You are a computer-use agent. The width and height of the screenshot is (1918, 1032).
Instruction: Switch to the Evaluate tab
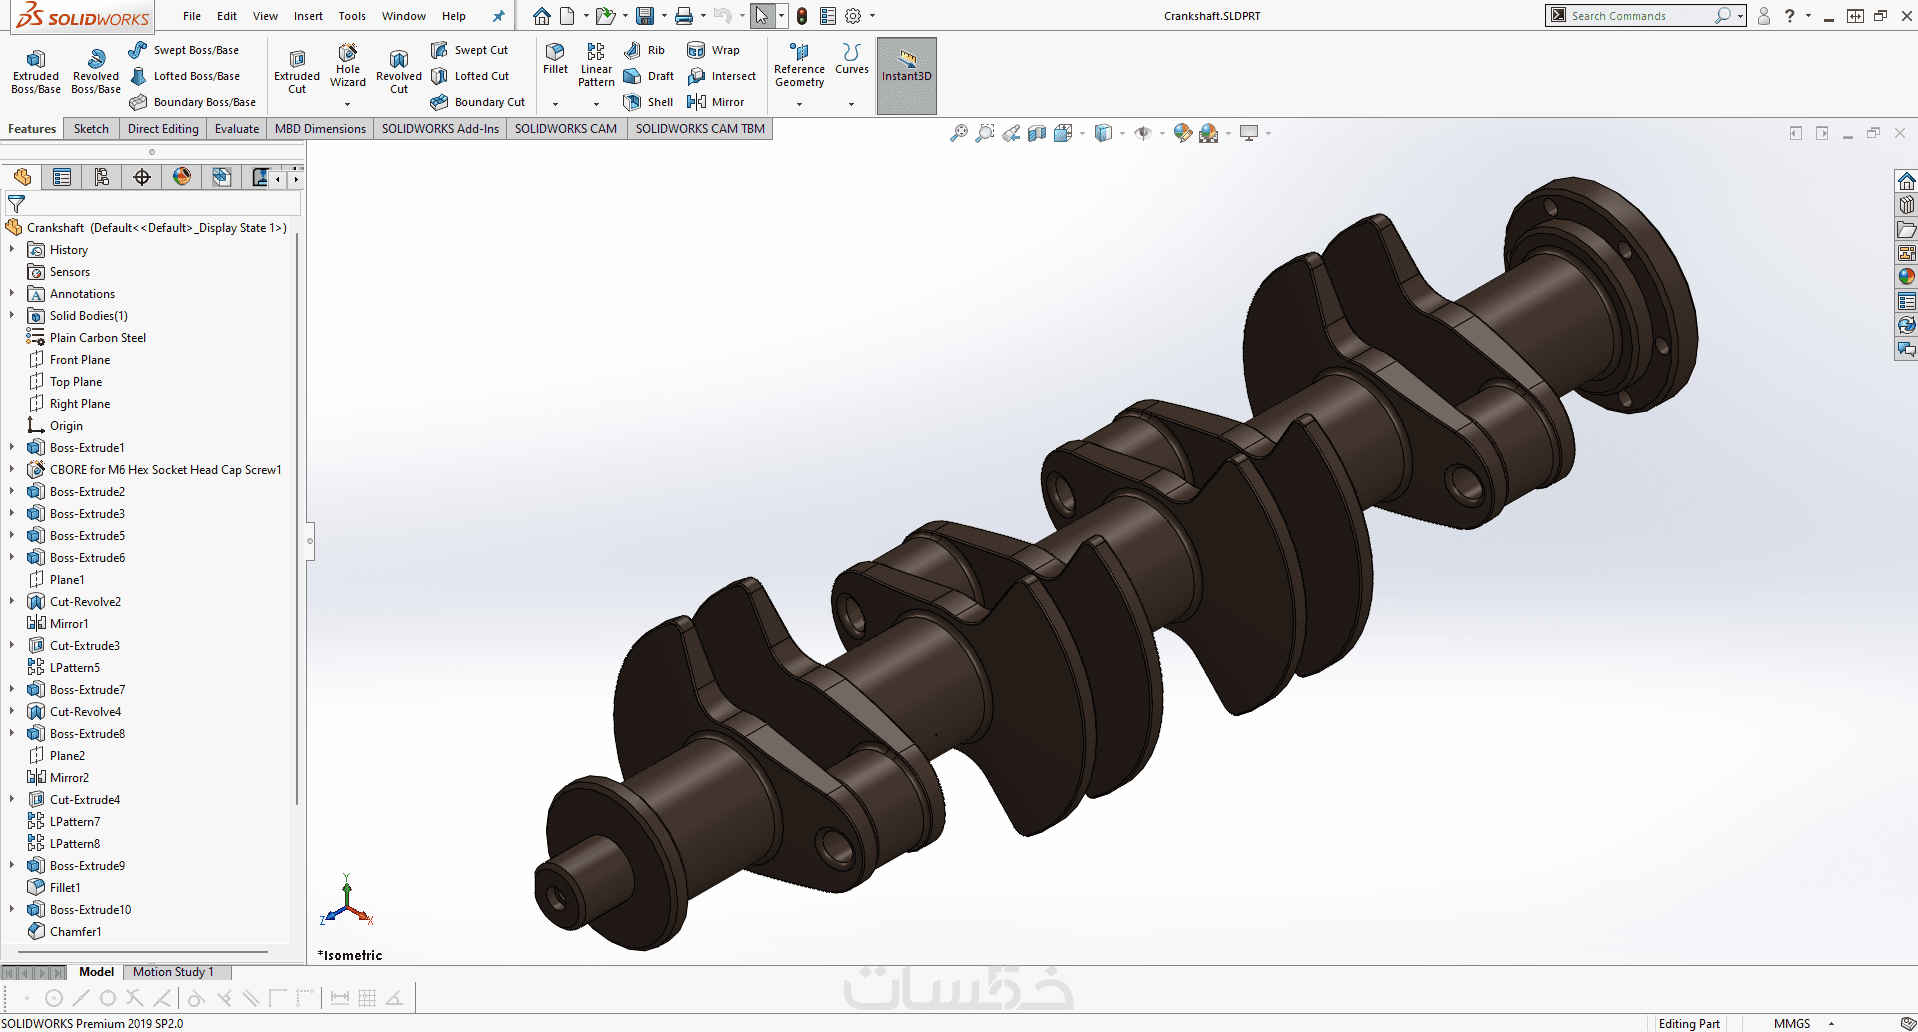point(237,129)
